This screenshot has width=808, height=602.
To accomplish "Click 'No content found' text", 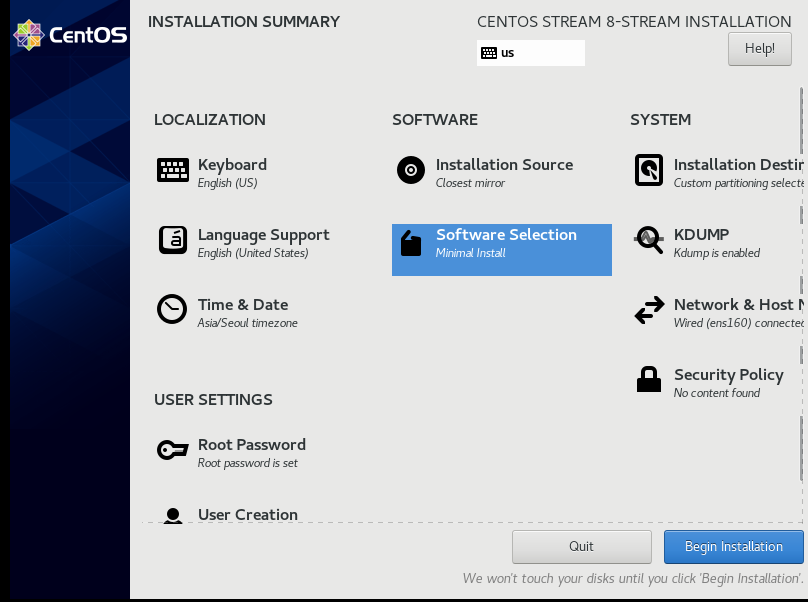I will click(x=717, y=393).
